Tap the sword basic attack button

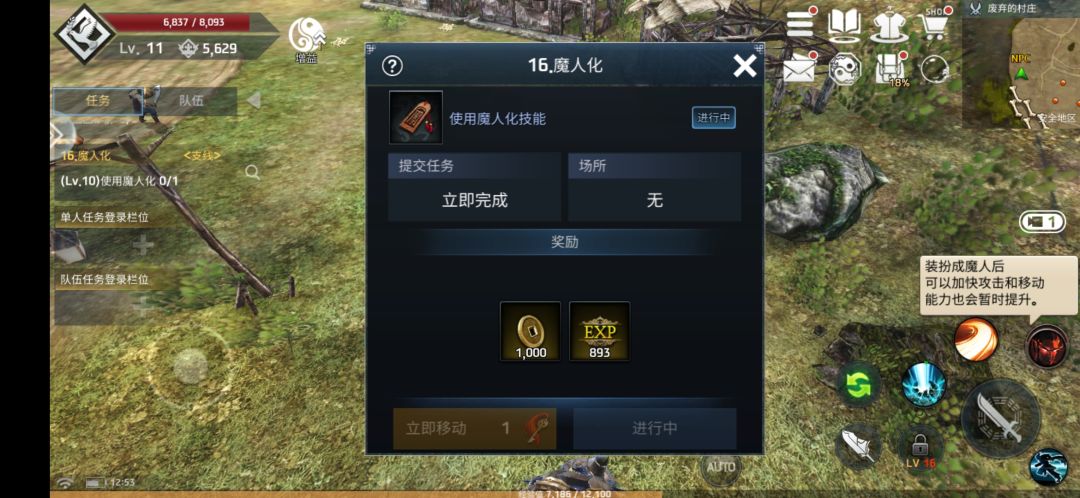pos(1001,419)
